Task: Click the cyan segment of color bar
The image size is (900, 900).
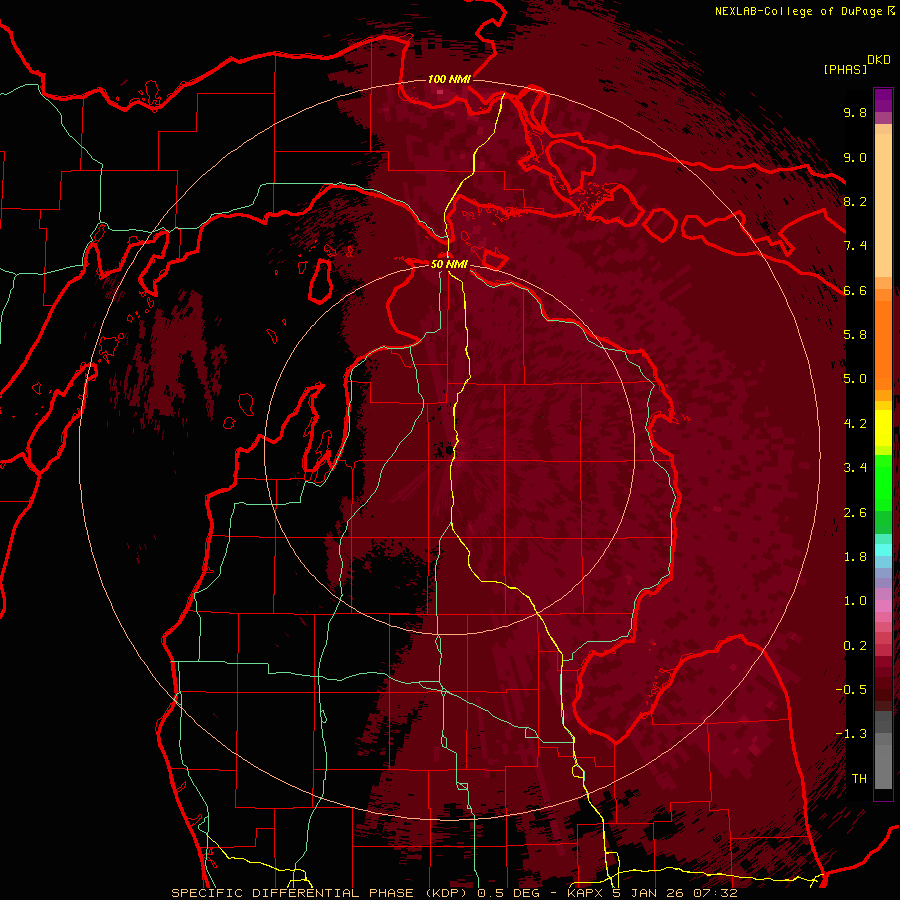Action: coord(883,550)
